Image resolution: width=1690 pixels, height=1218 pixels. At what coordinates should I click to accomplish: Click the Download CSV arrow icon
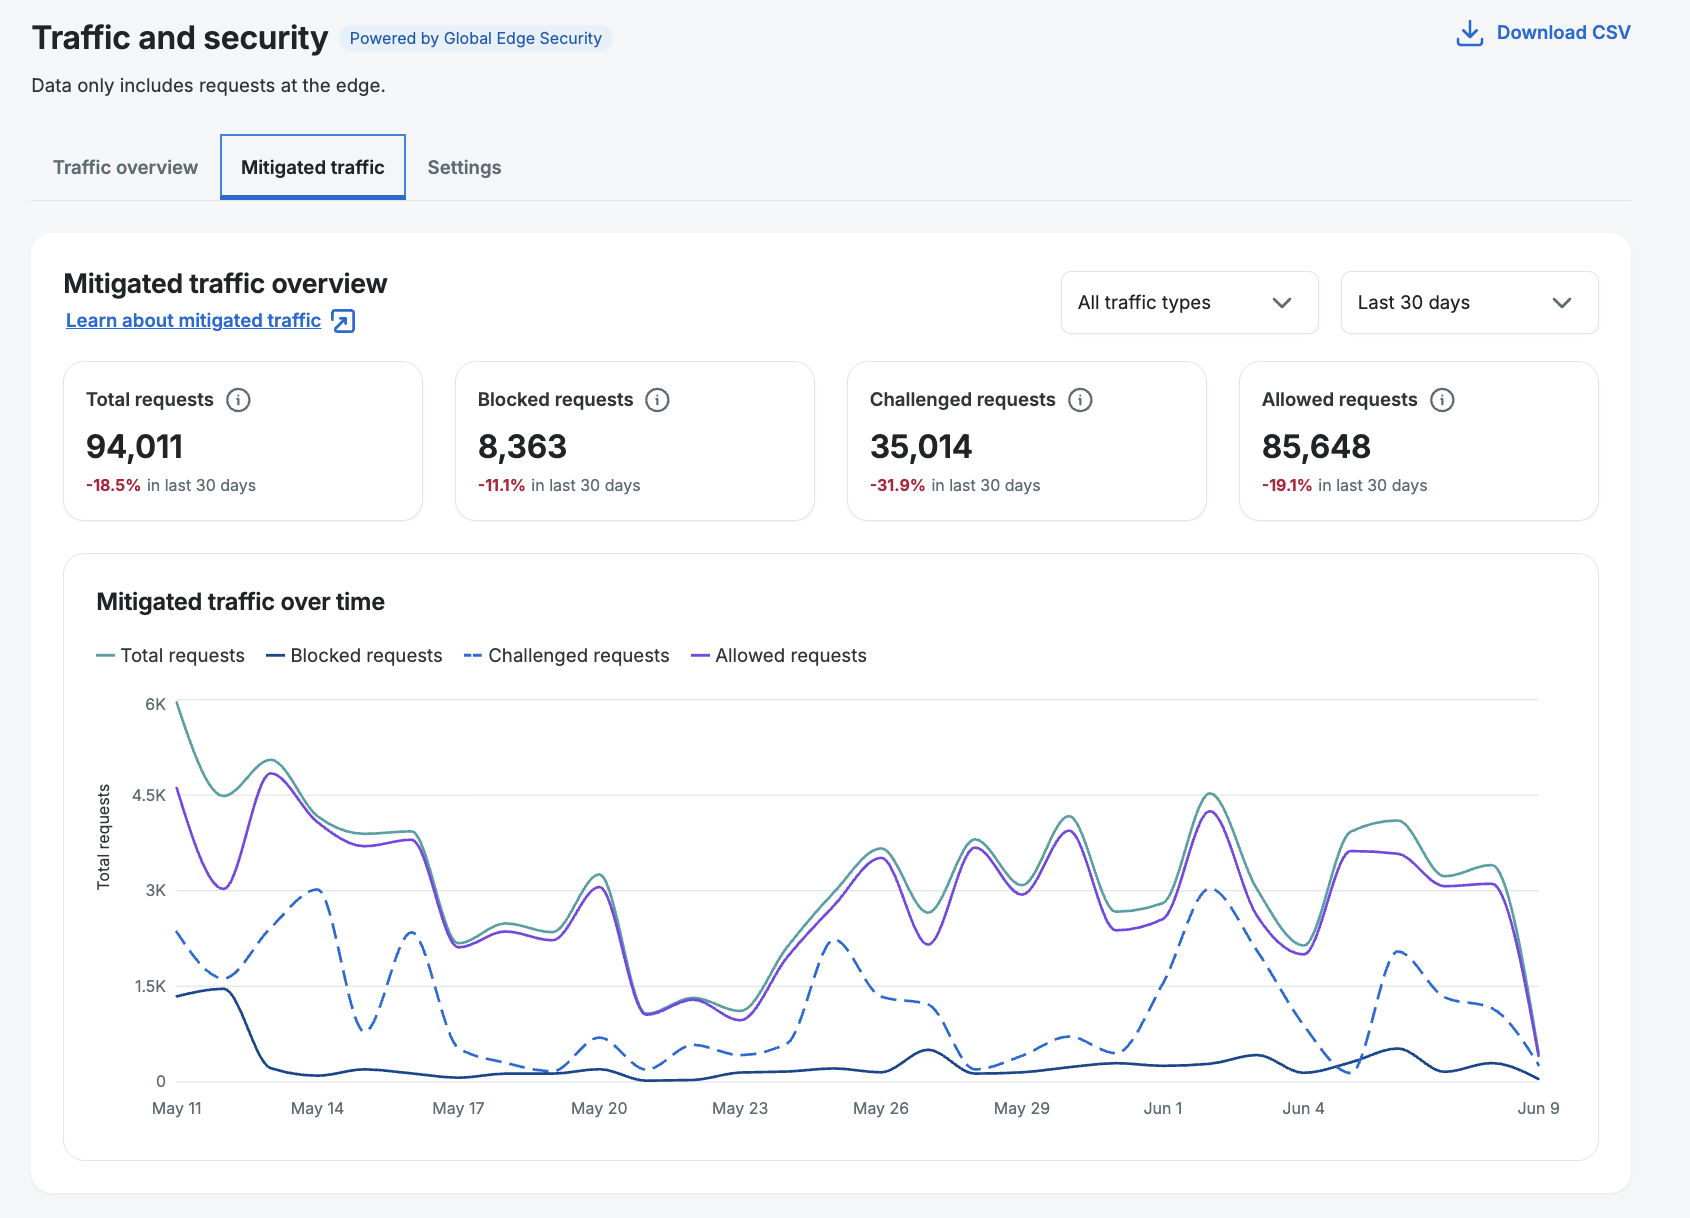point(1469,33)
